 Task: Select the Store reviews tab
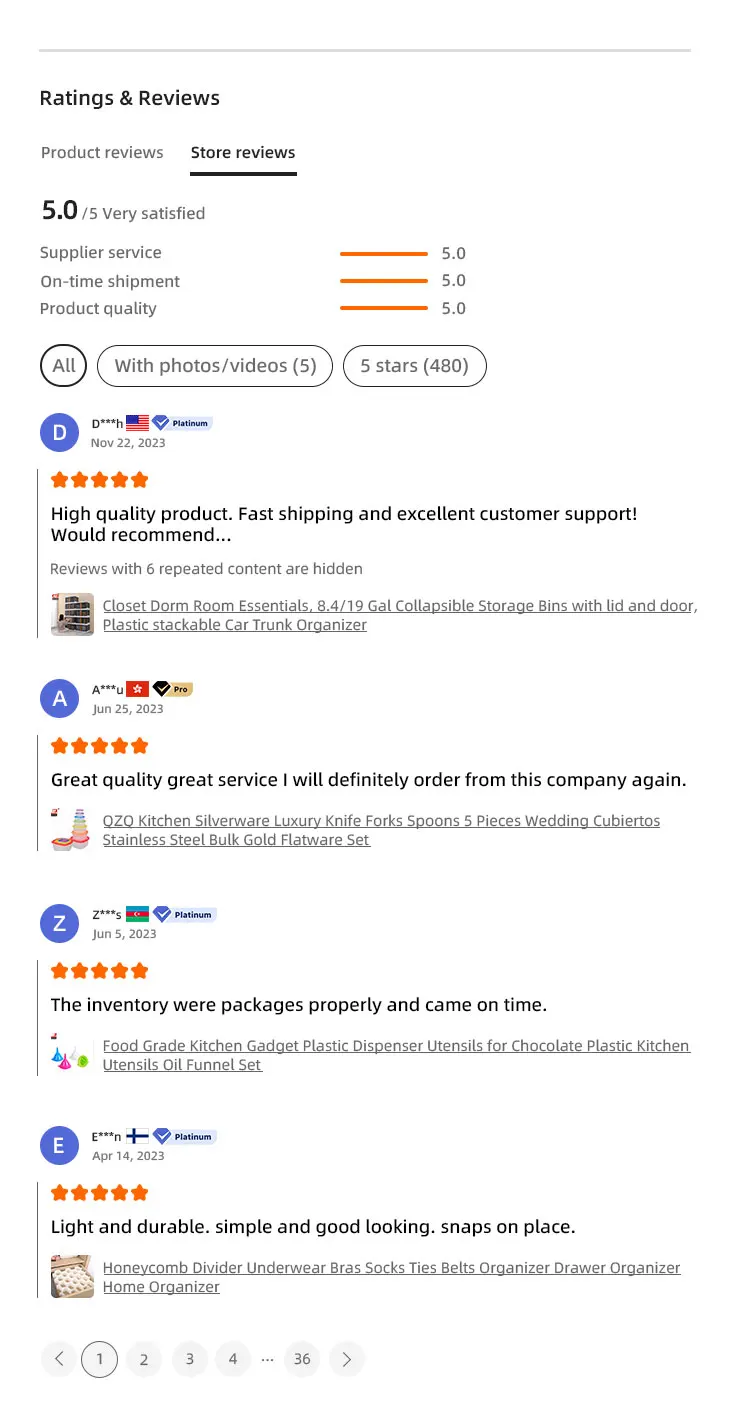coord(243,153)
